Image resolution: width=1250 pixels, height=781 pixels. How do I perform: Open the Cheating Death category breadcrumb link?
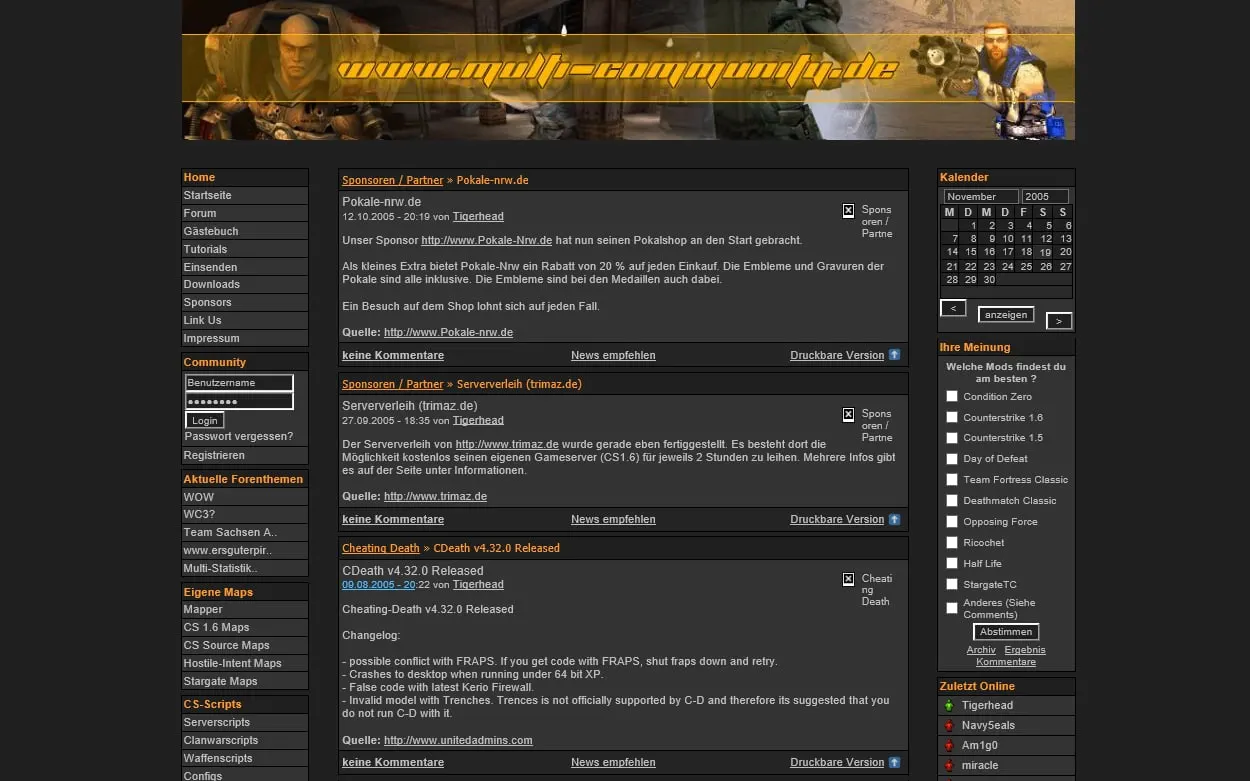[x=381, y=548]
